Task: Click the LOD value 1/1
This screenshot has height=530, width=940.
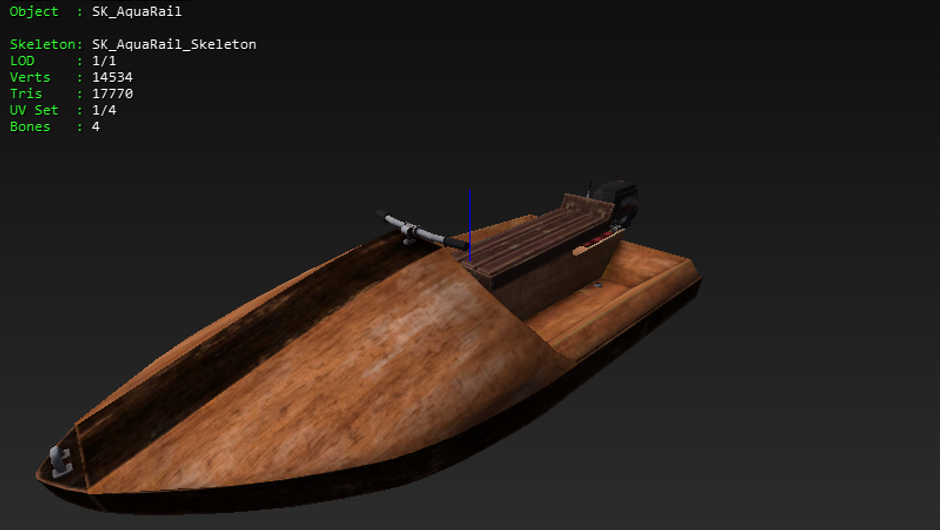Action: point(104,61)
